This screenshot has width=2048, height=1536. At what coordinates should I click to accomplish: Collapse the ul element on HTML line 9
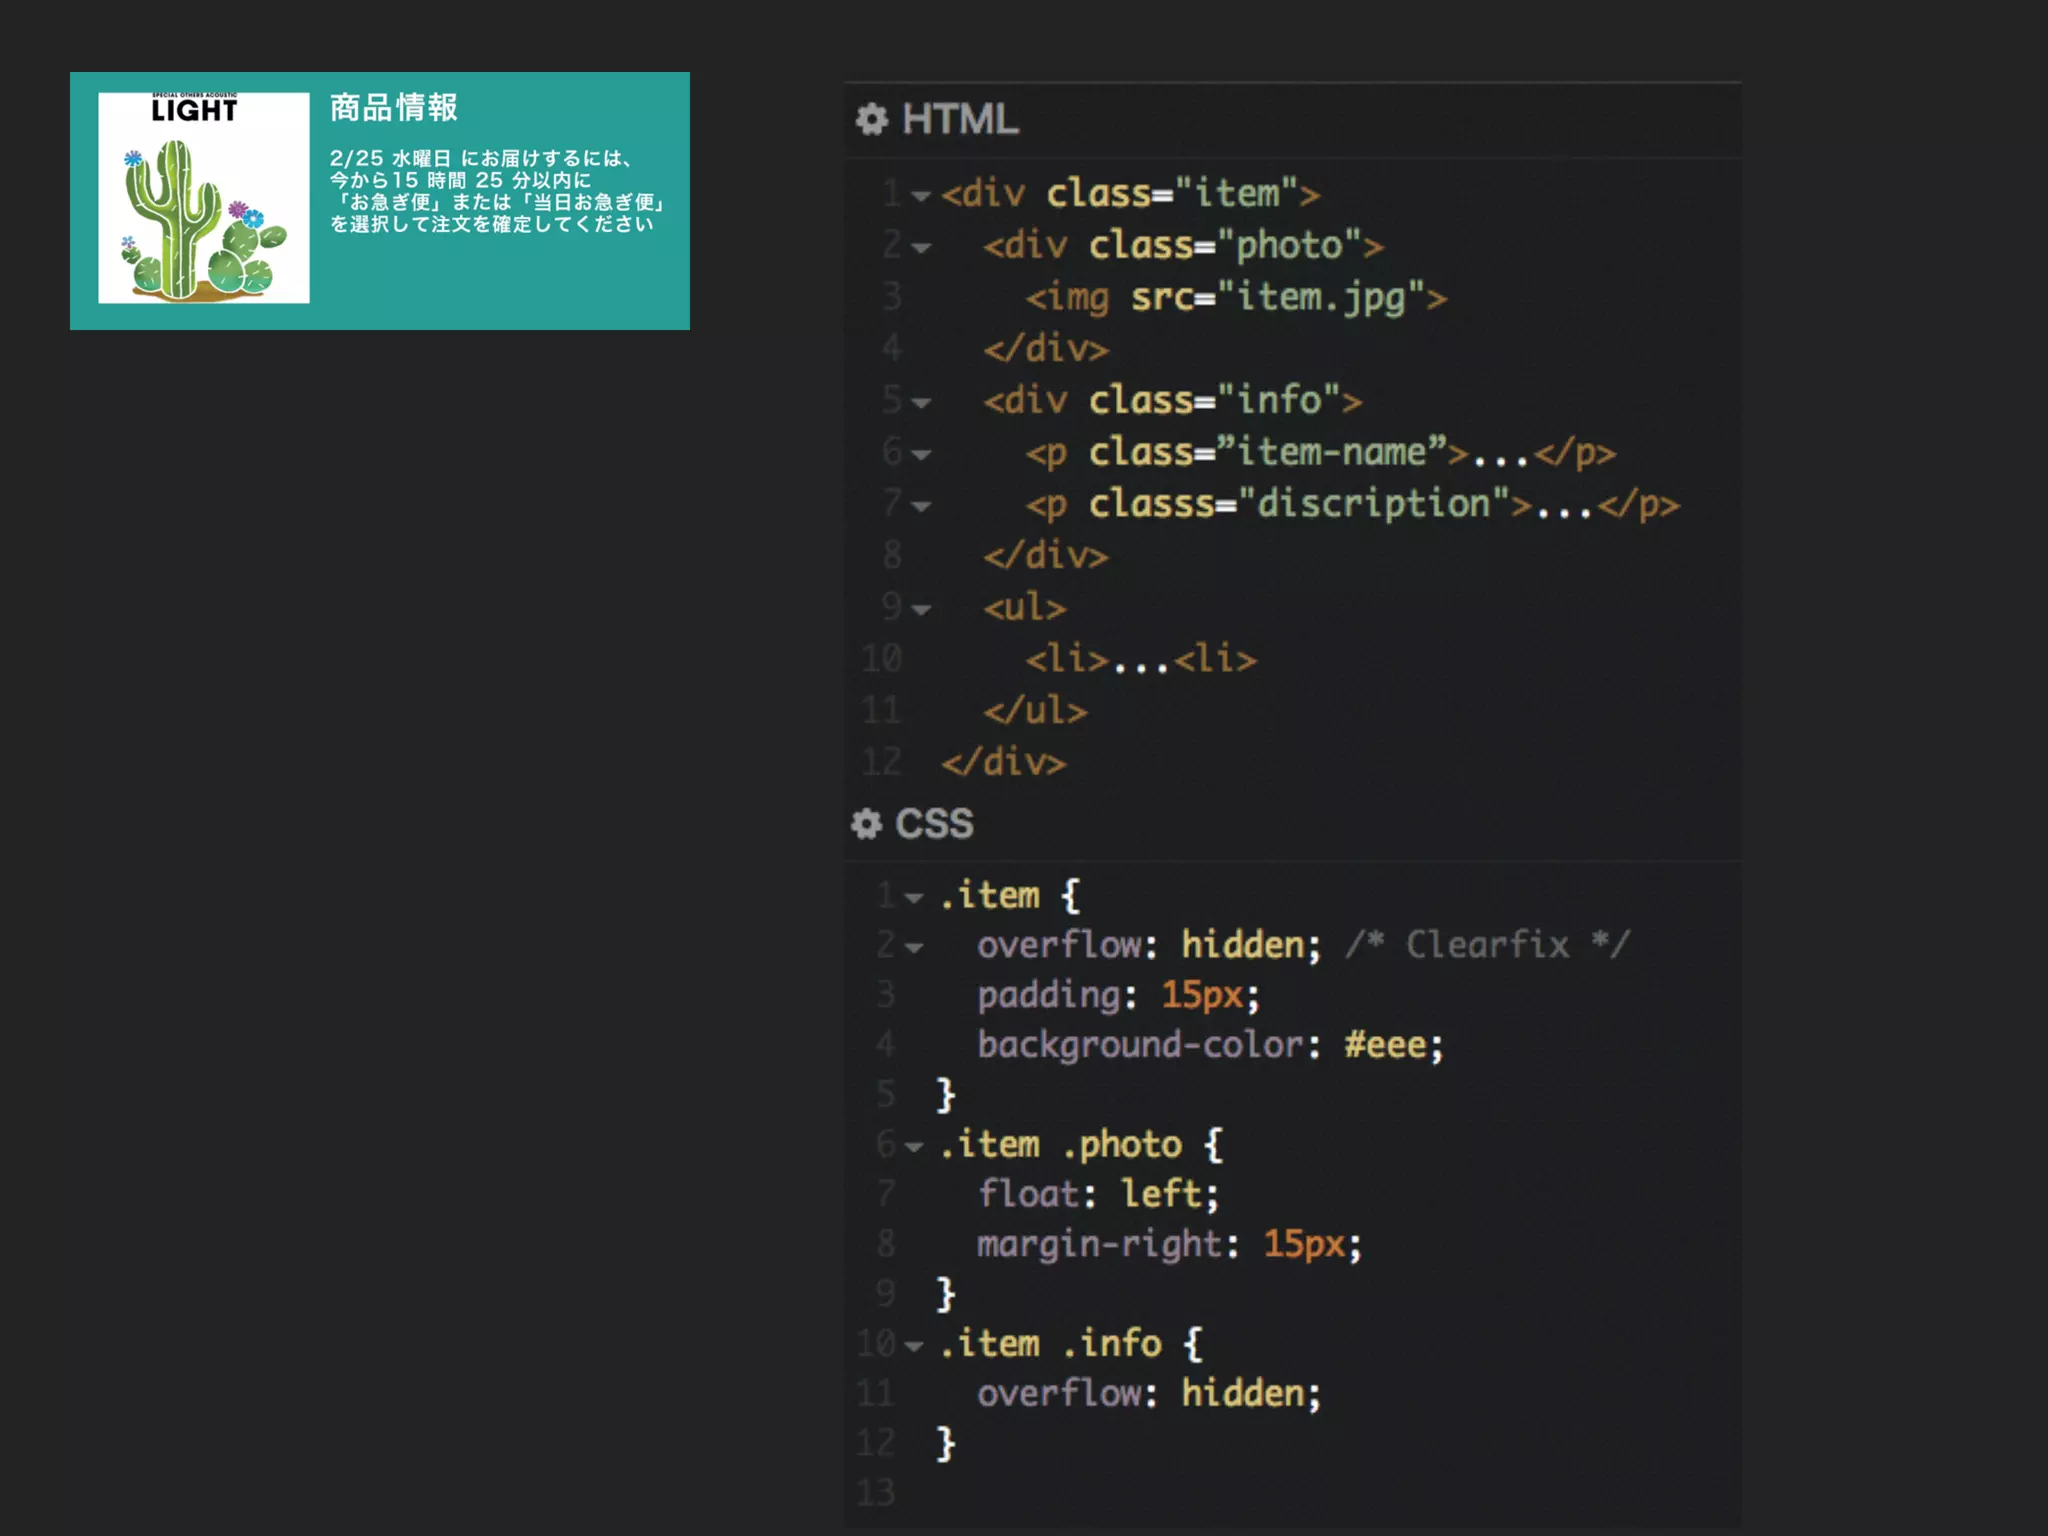[x=921, y=610]
